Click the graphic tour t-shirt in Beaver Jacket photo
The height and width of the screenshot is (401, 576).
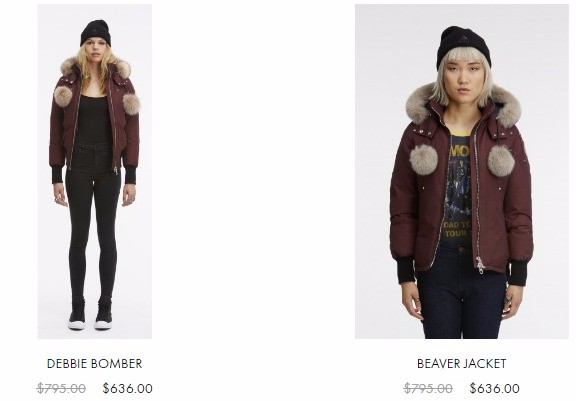[x=457, y=191]
